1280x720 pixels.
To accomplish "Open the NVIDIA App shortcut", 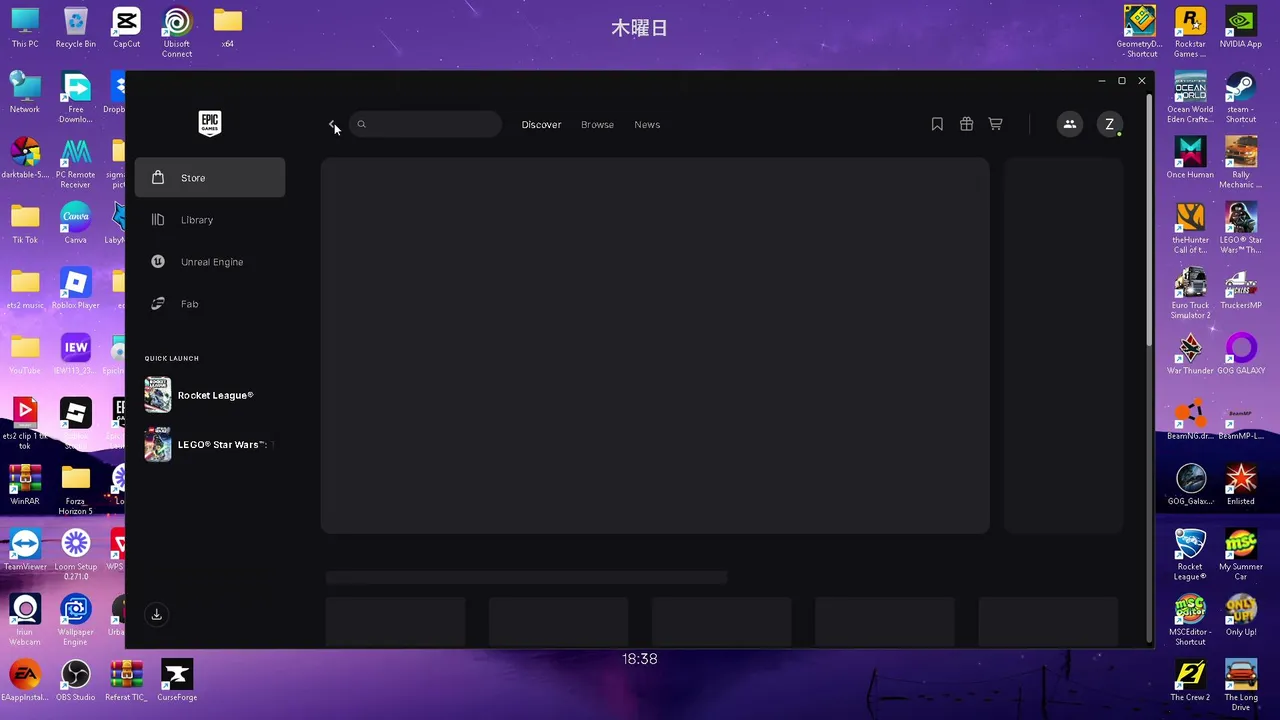I will 1241,28.
